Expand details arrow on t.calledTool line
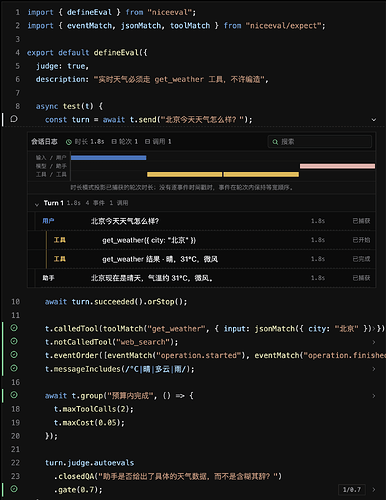 374,329
